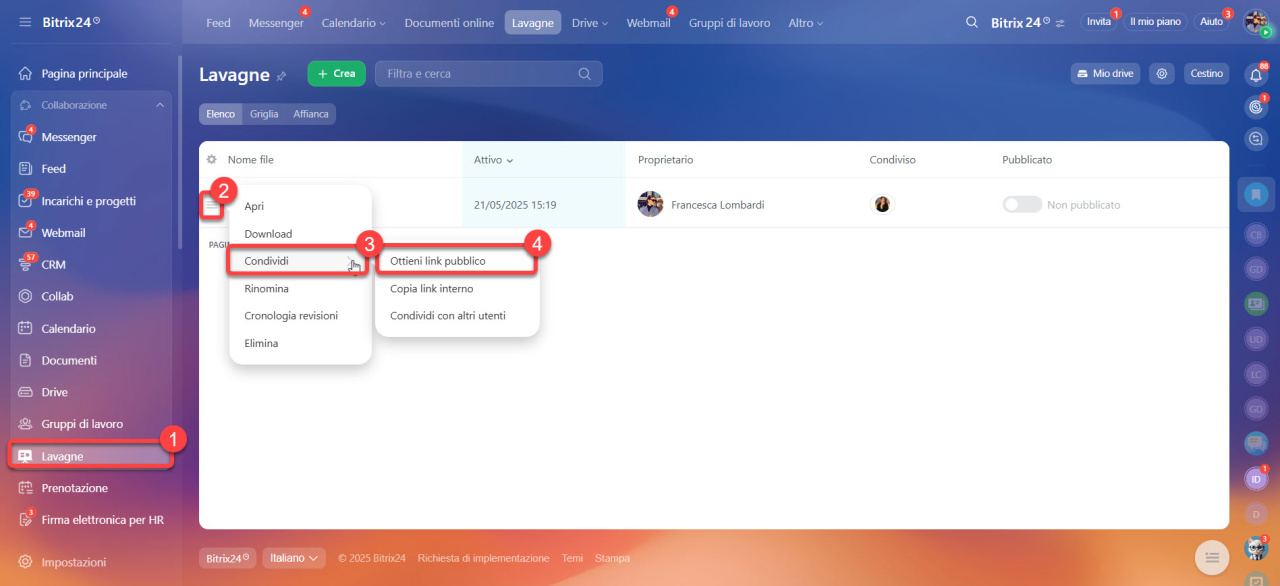The image size is (1280, 586).
Task: Sort by the Attivo column dropdown
Action: [x=494, y=160]
